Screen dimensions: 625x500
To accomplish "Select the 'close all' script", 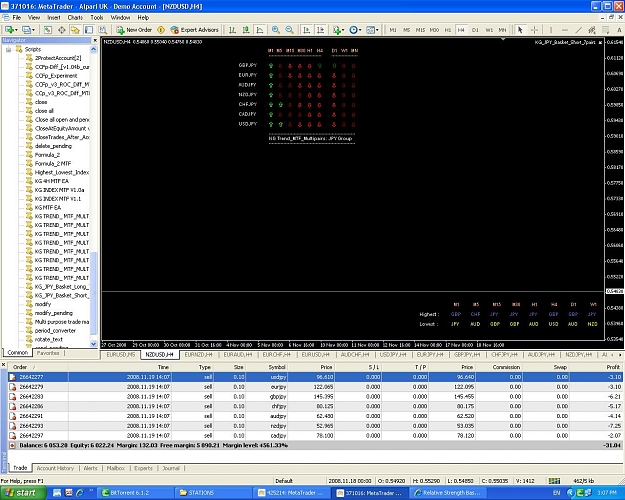I will point(44,111).
